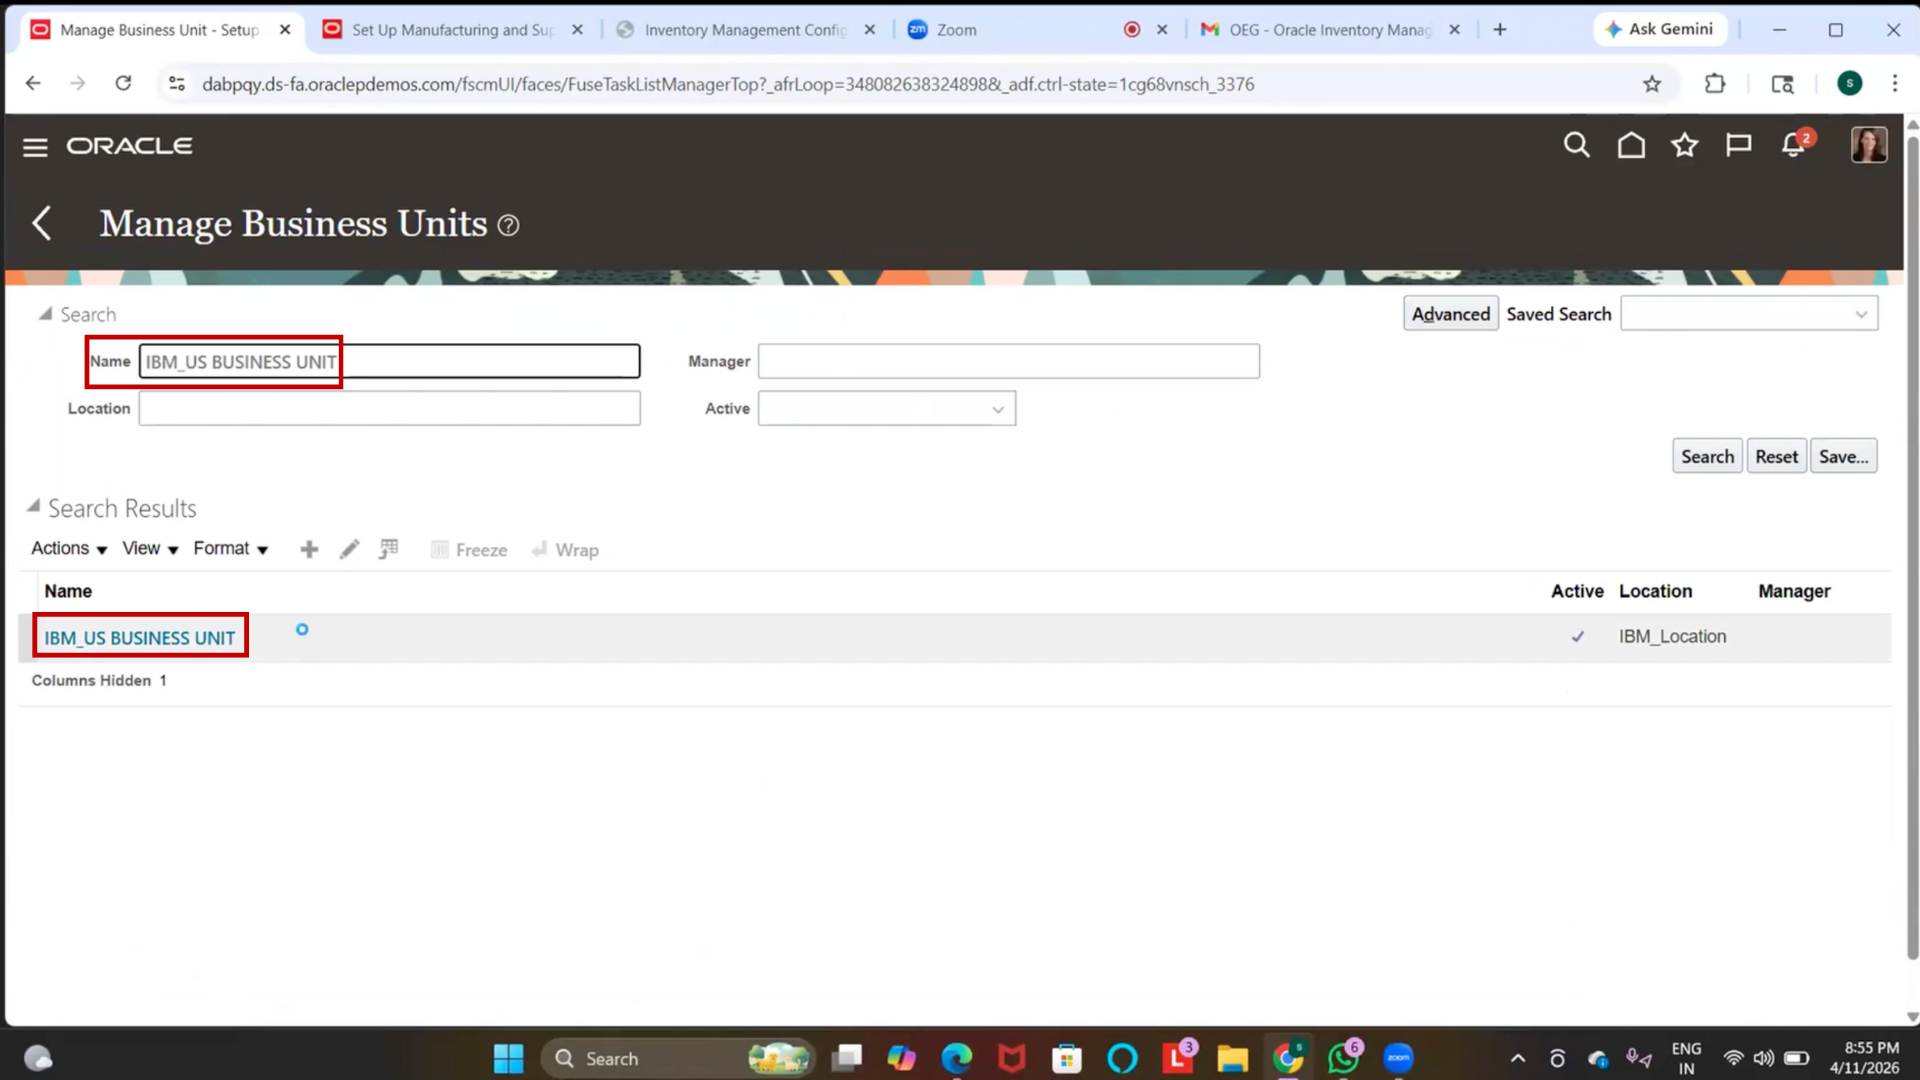Image resolution: width=1920 pixels, height=1080 pixels.
Task: Click the Create plus icon in results toolbar
Action: (x=309, y=549)
